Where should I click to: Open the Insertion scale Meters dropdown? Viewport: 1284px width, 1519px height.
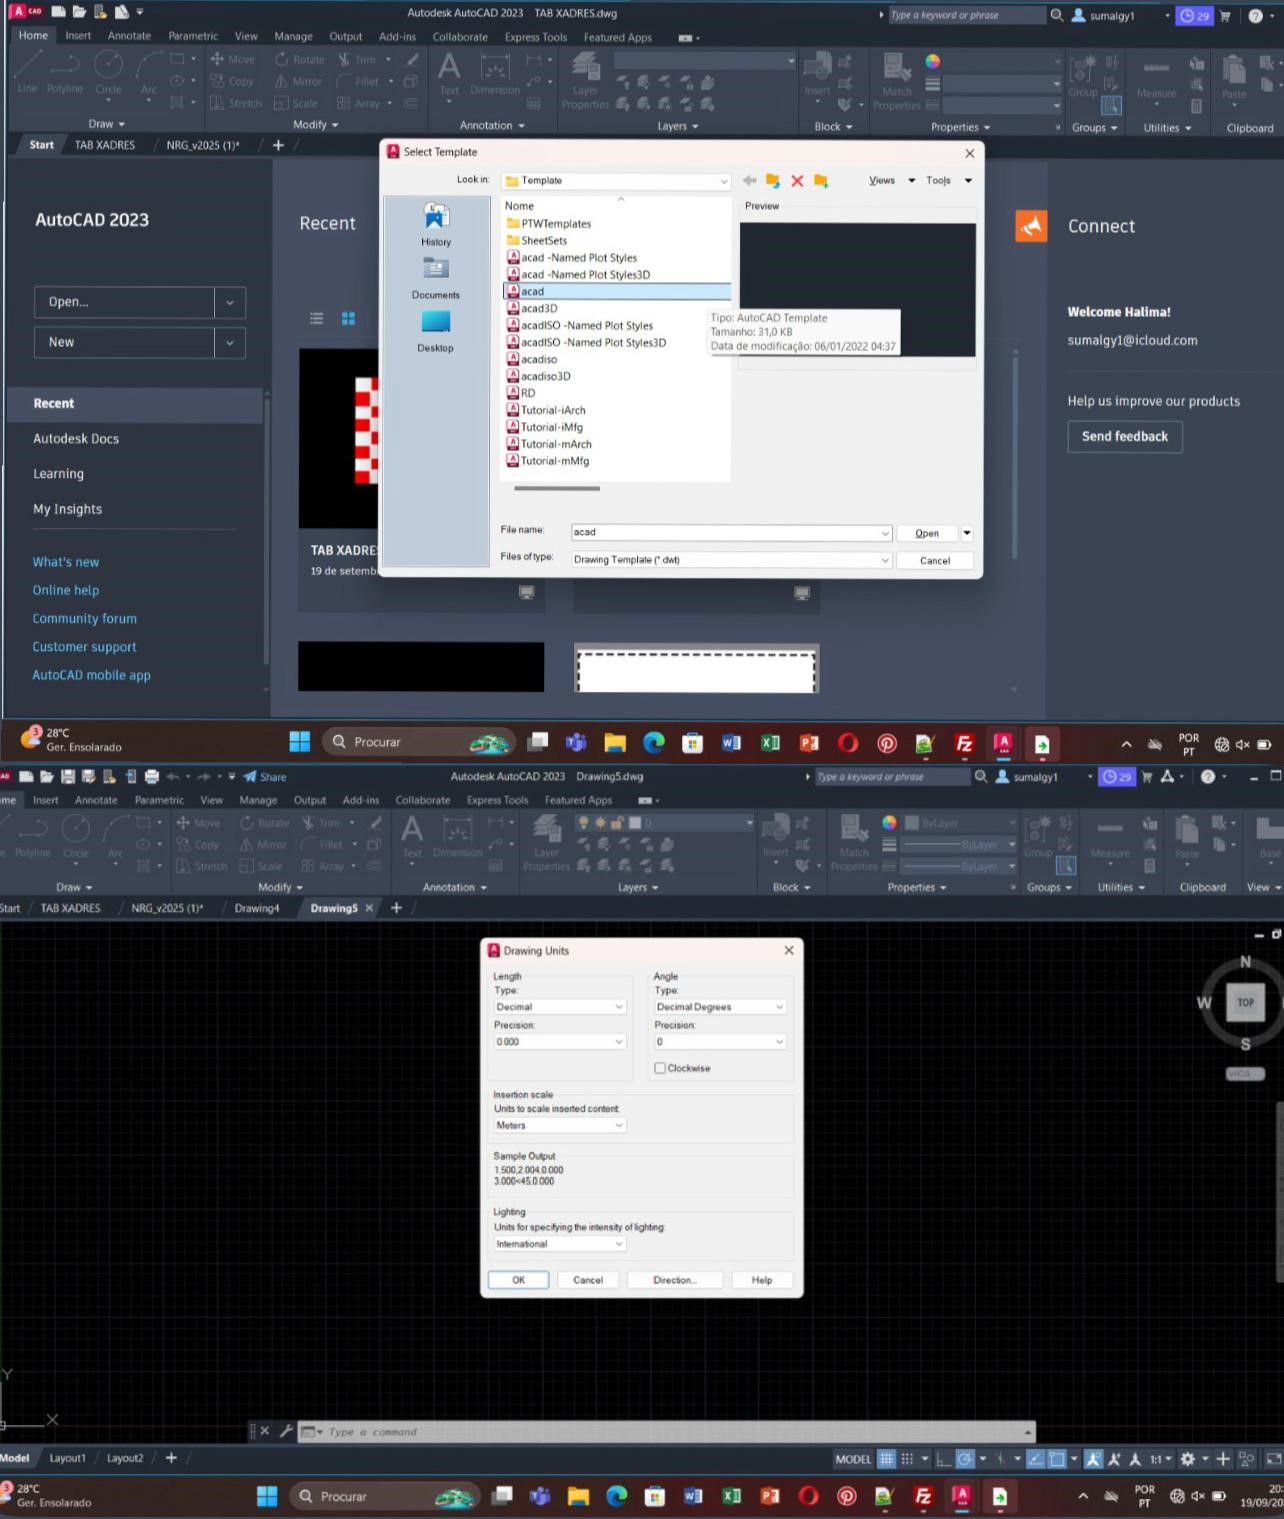560,1125
